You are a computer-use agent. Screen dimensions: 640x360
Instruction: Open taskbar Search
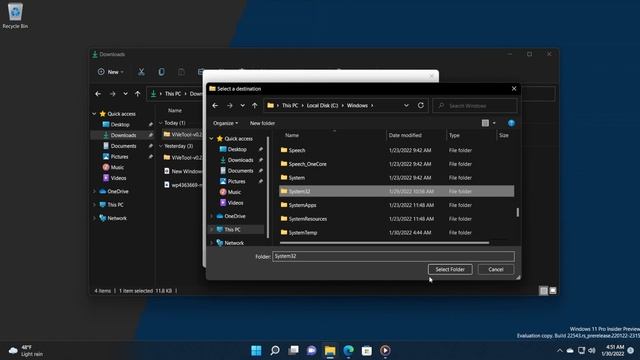click(275, 350)
